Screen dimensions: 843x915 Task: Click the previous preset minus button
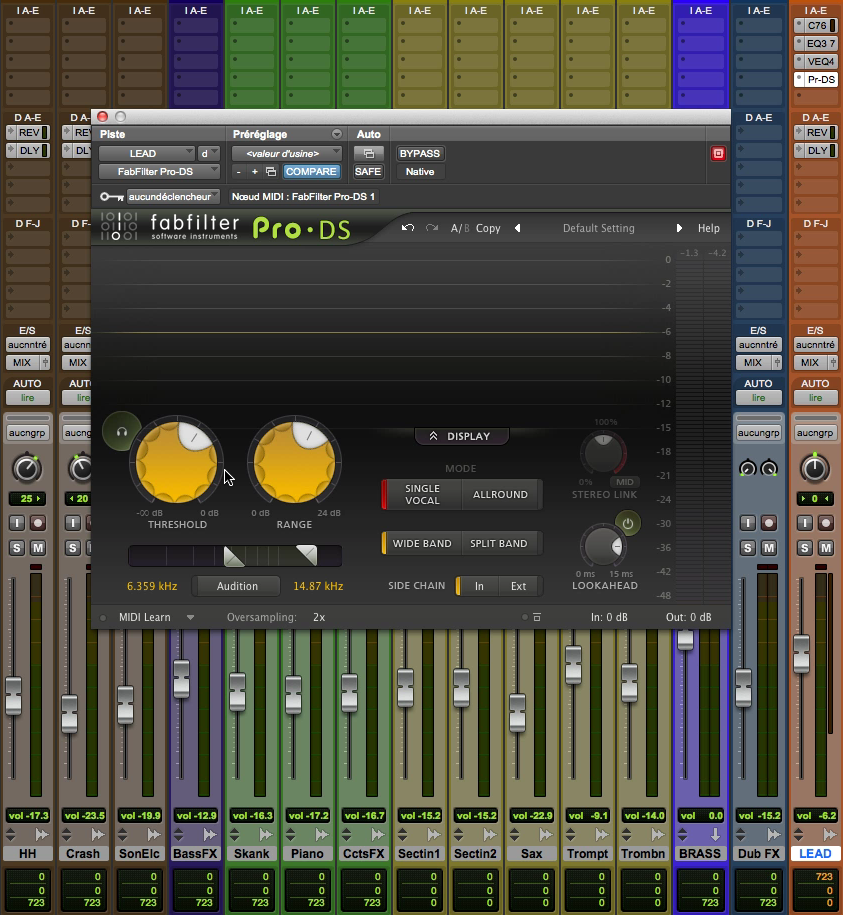click(238, 172)
